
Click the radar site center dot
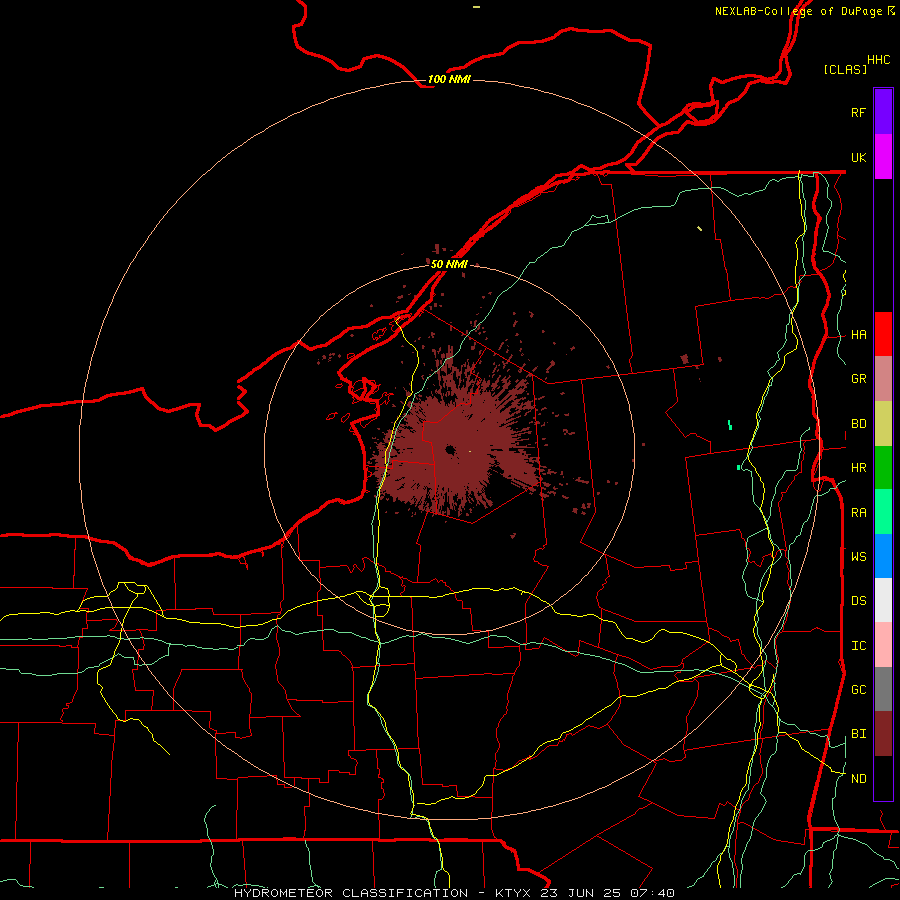click(x=449, y=450)
